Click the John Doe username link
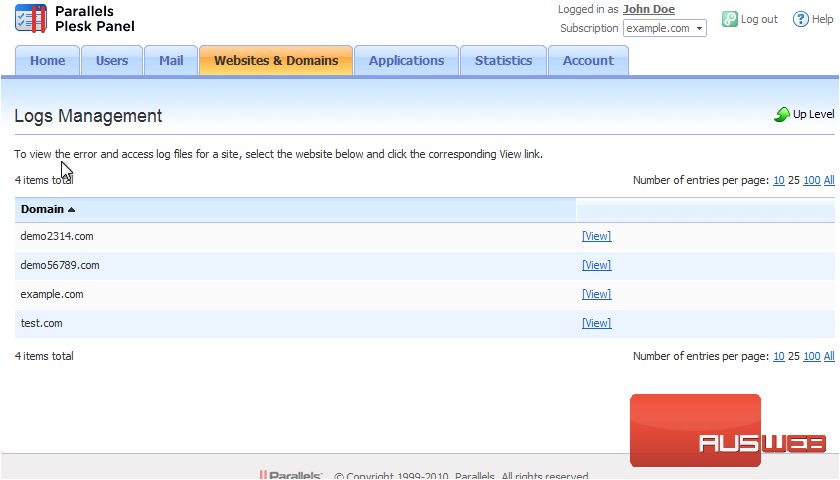This screenshot has width=840, height=480. coord(648,9)
